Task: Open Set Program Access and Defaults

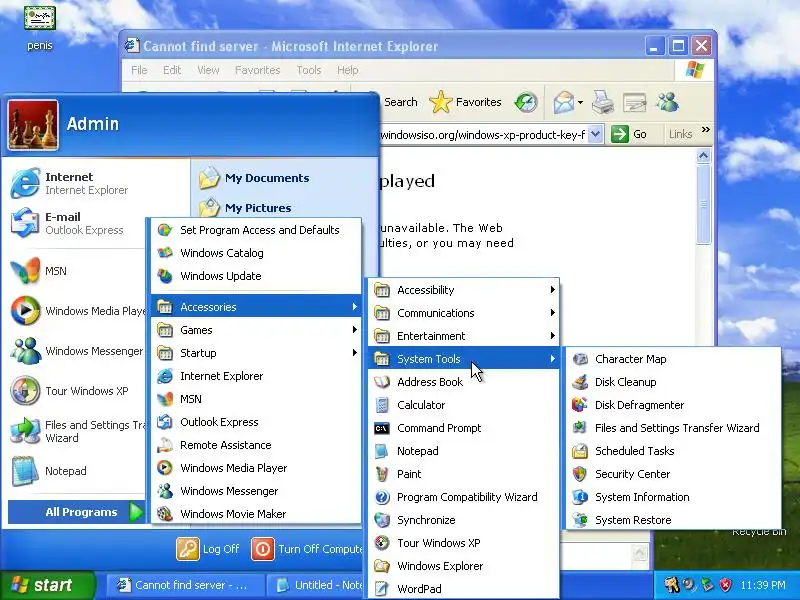Action: 256,230
